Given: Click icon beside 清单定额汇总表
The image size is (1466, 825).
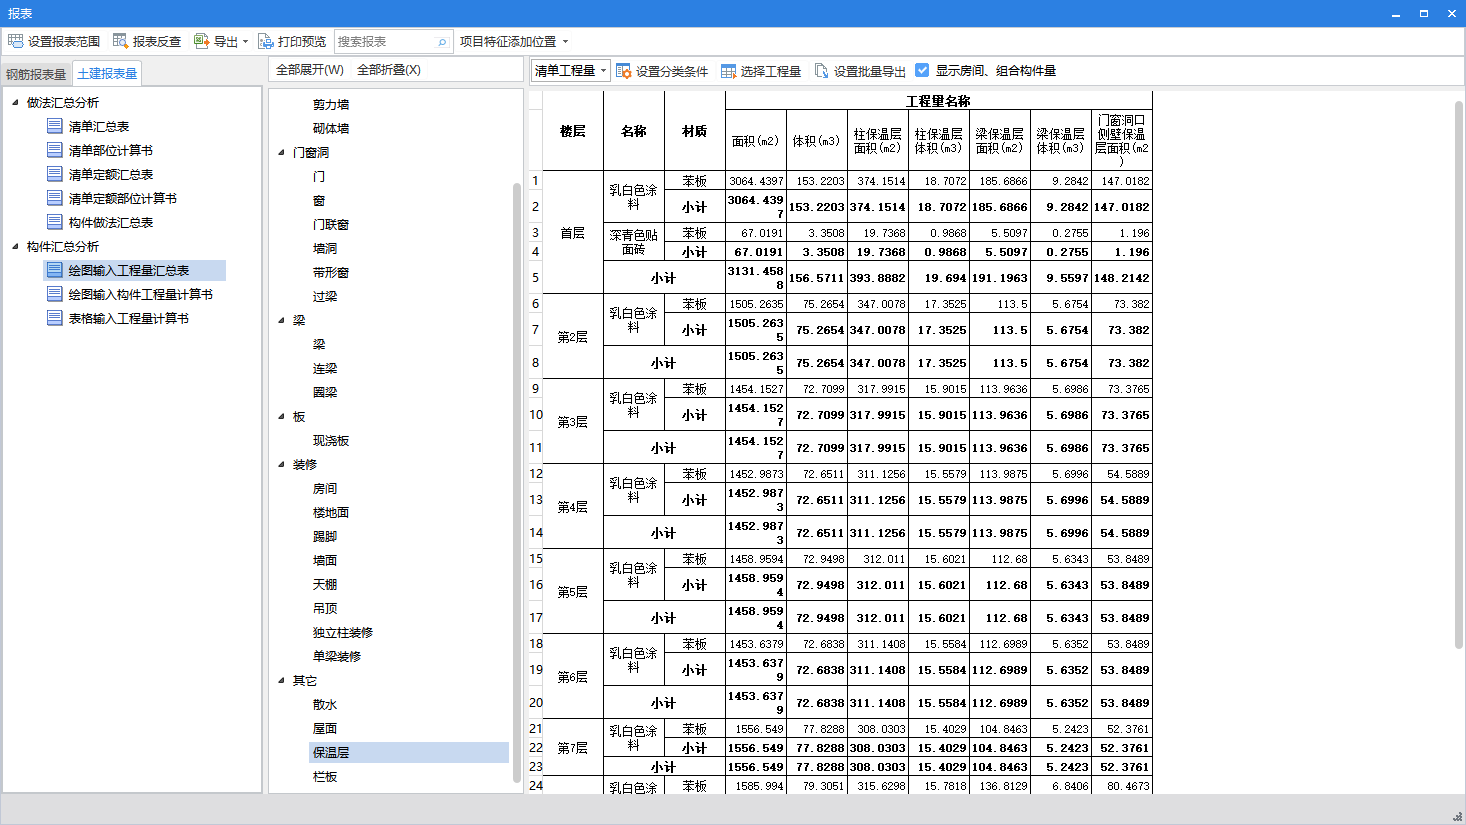Looking at the screenshot, I should [x=55, y=174].
